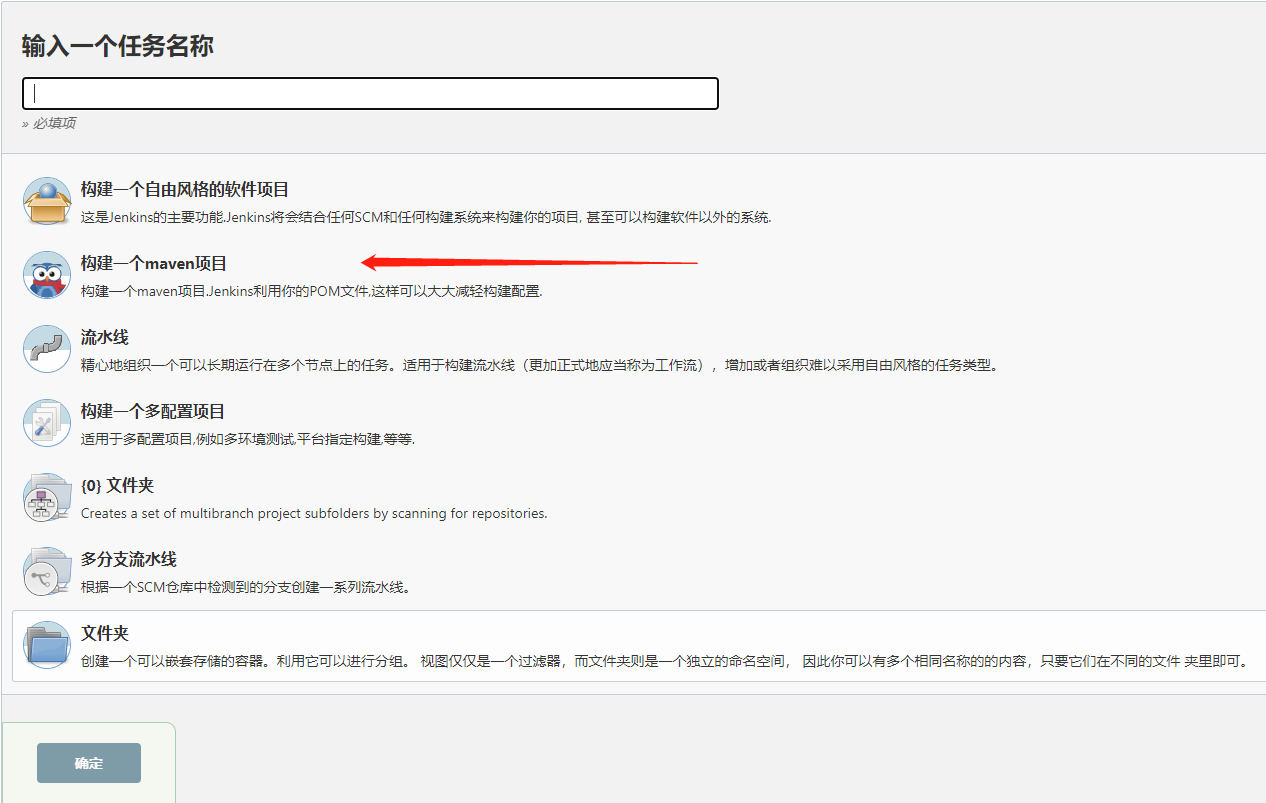Choose 构建一个maven项目 title
The width and height of the screenshot is (1266, 803).
[154, 263]
